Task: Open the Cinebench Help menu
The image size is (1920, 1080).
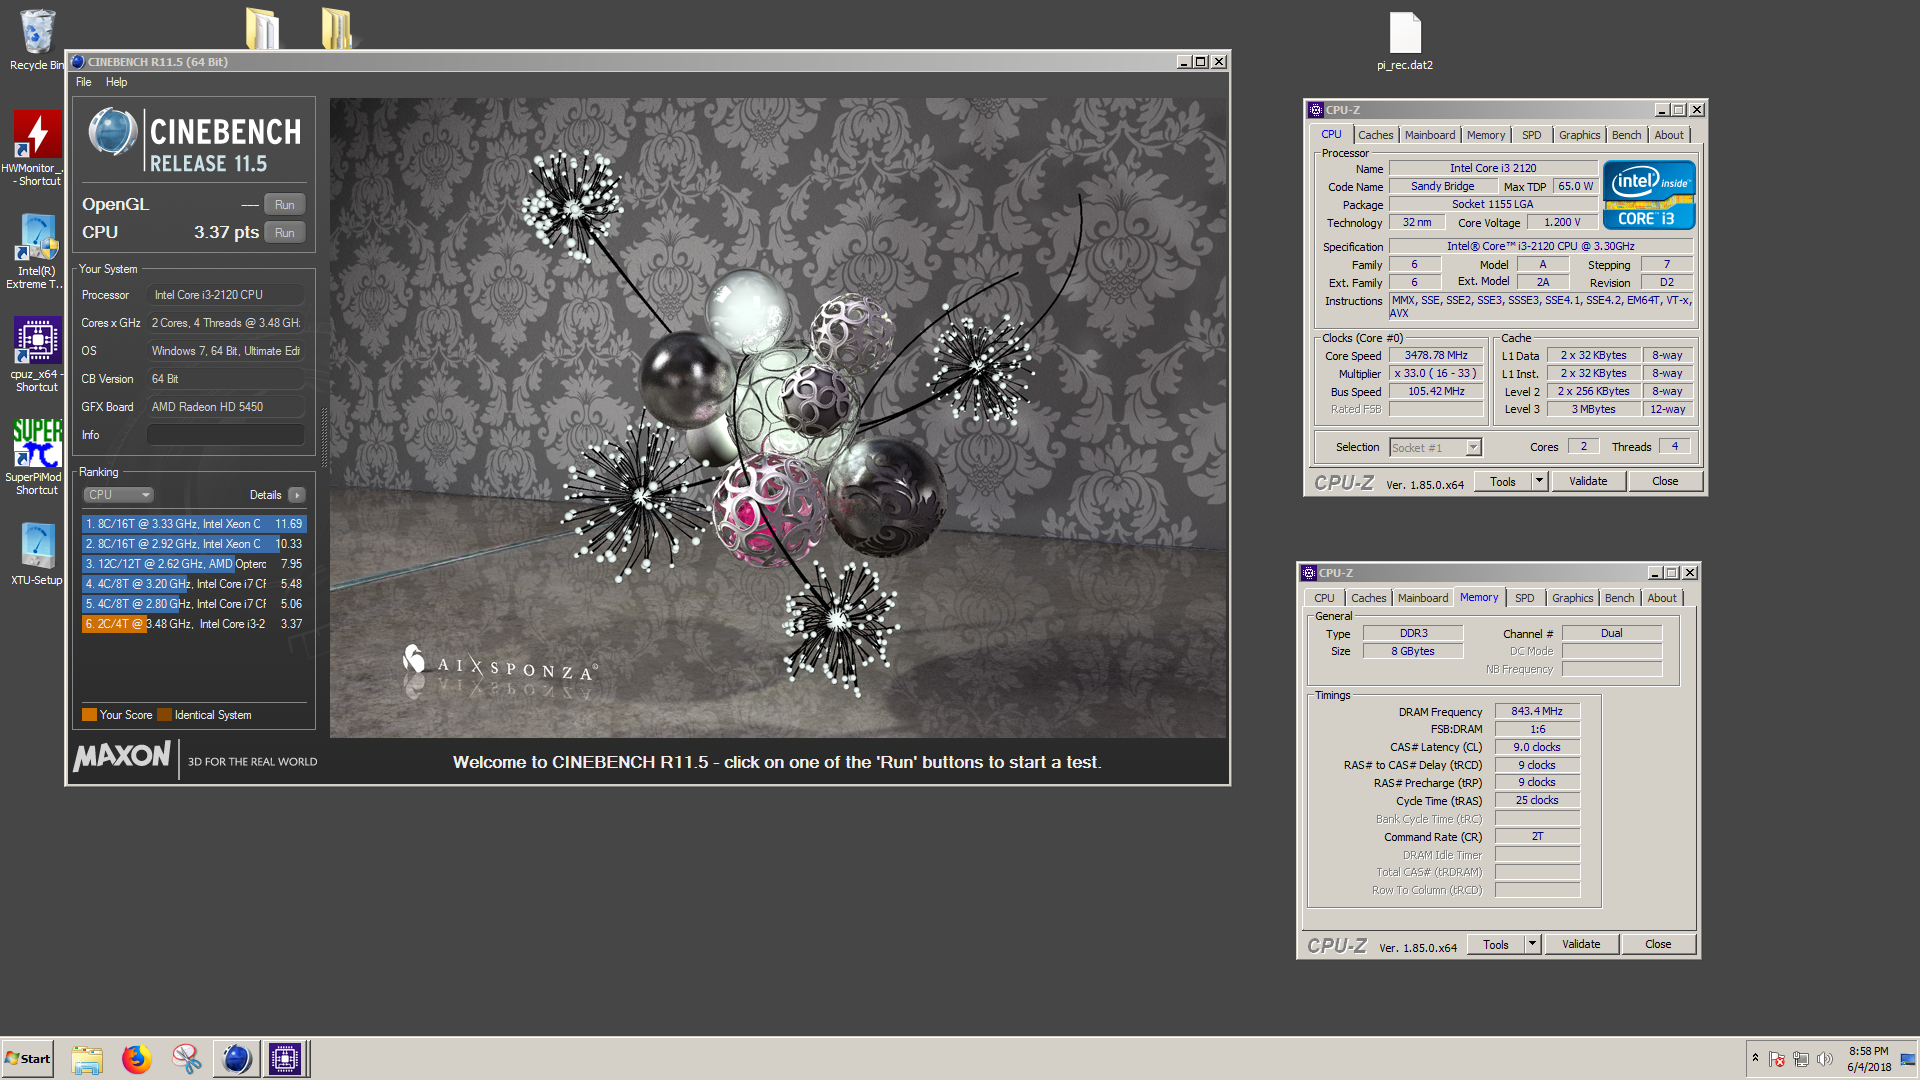Action: coord(116,82)
